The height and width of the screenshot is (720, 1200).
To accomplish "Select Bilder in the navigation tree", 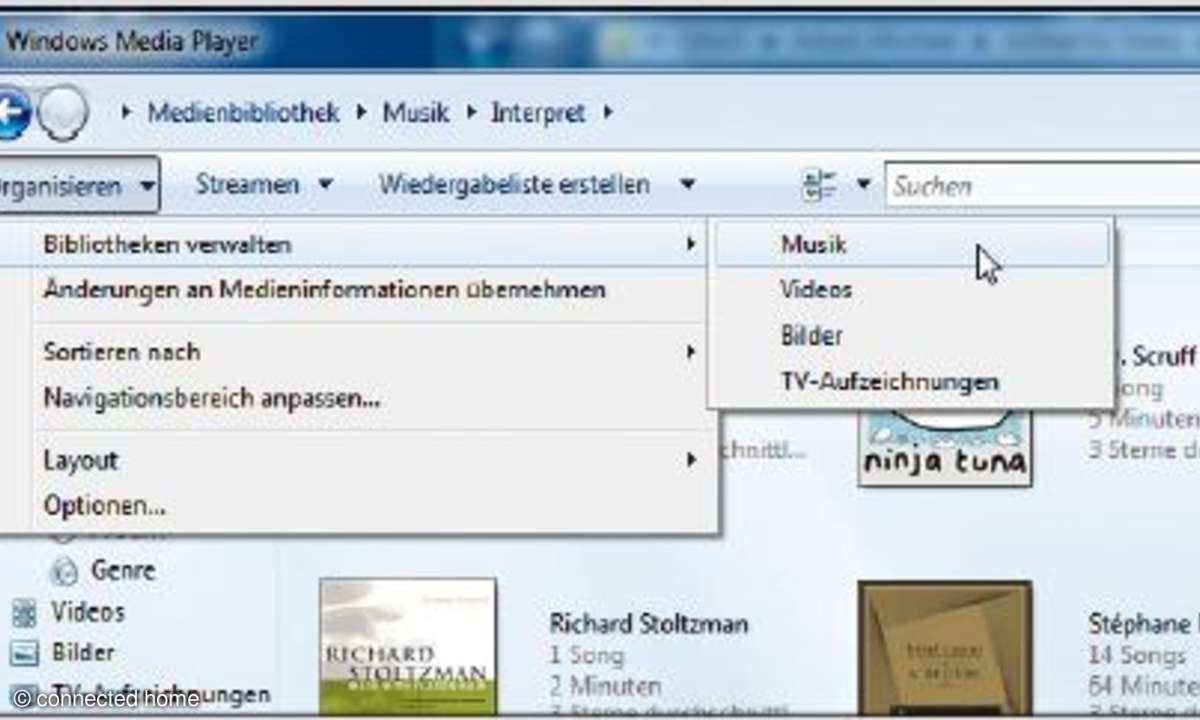I will point(83,653).
